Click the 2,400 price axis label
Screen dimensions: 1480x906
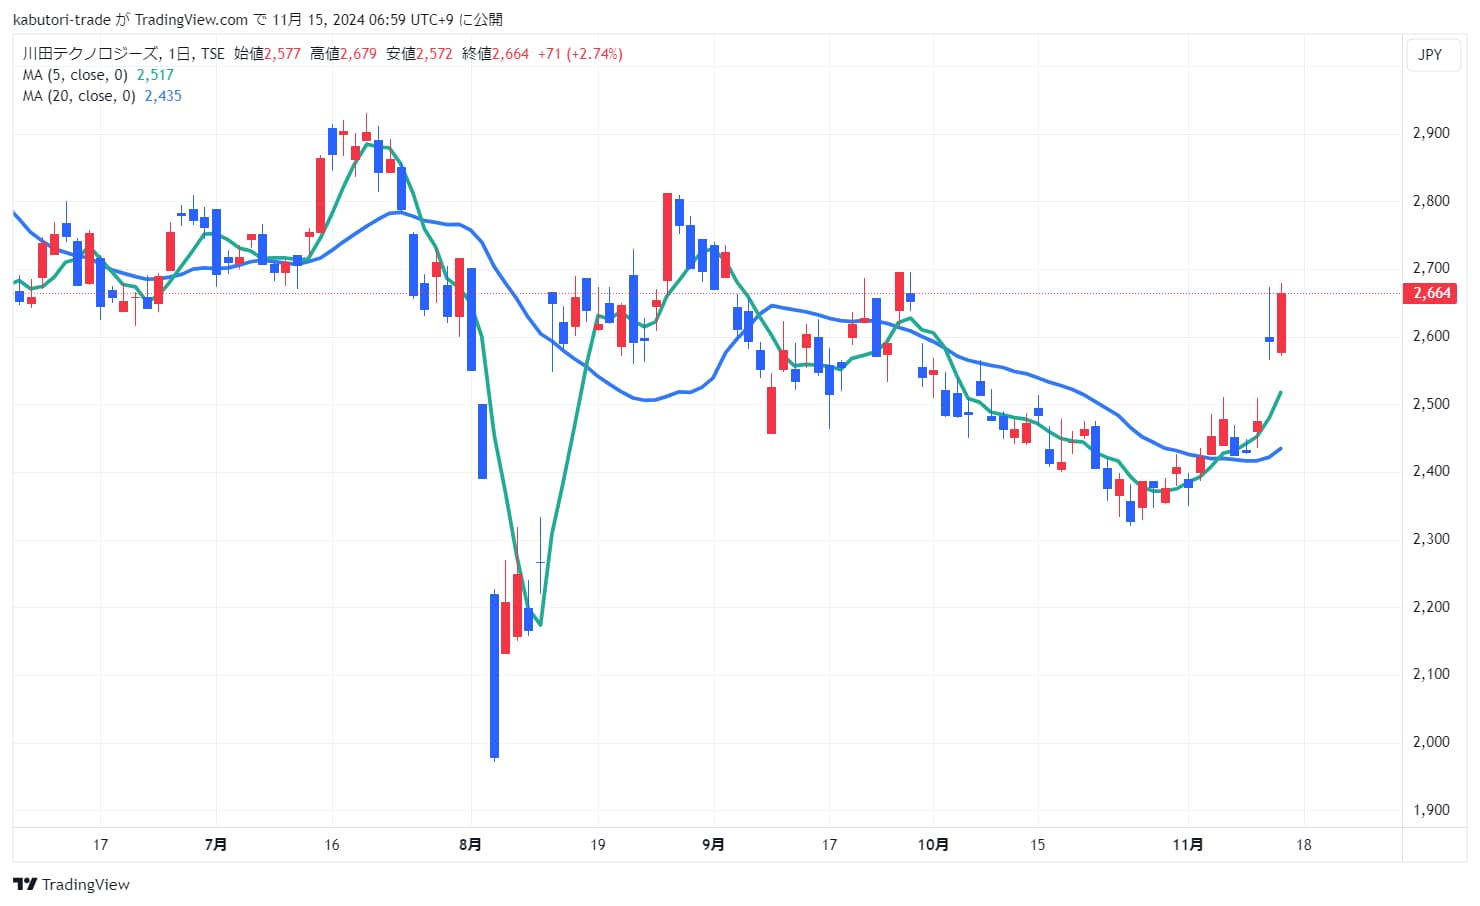[1431, 471]
